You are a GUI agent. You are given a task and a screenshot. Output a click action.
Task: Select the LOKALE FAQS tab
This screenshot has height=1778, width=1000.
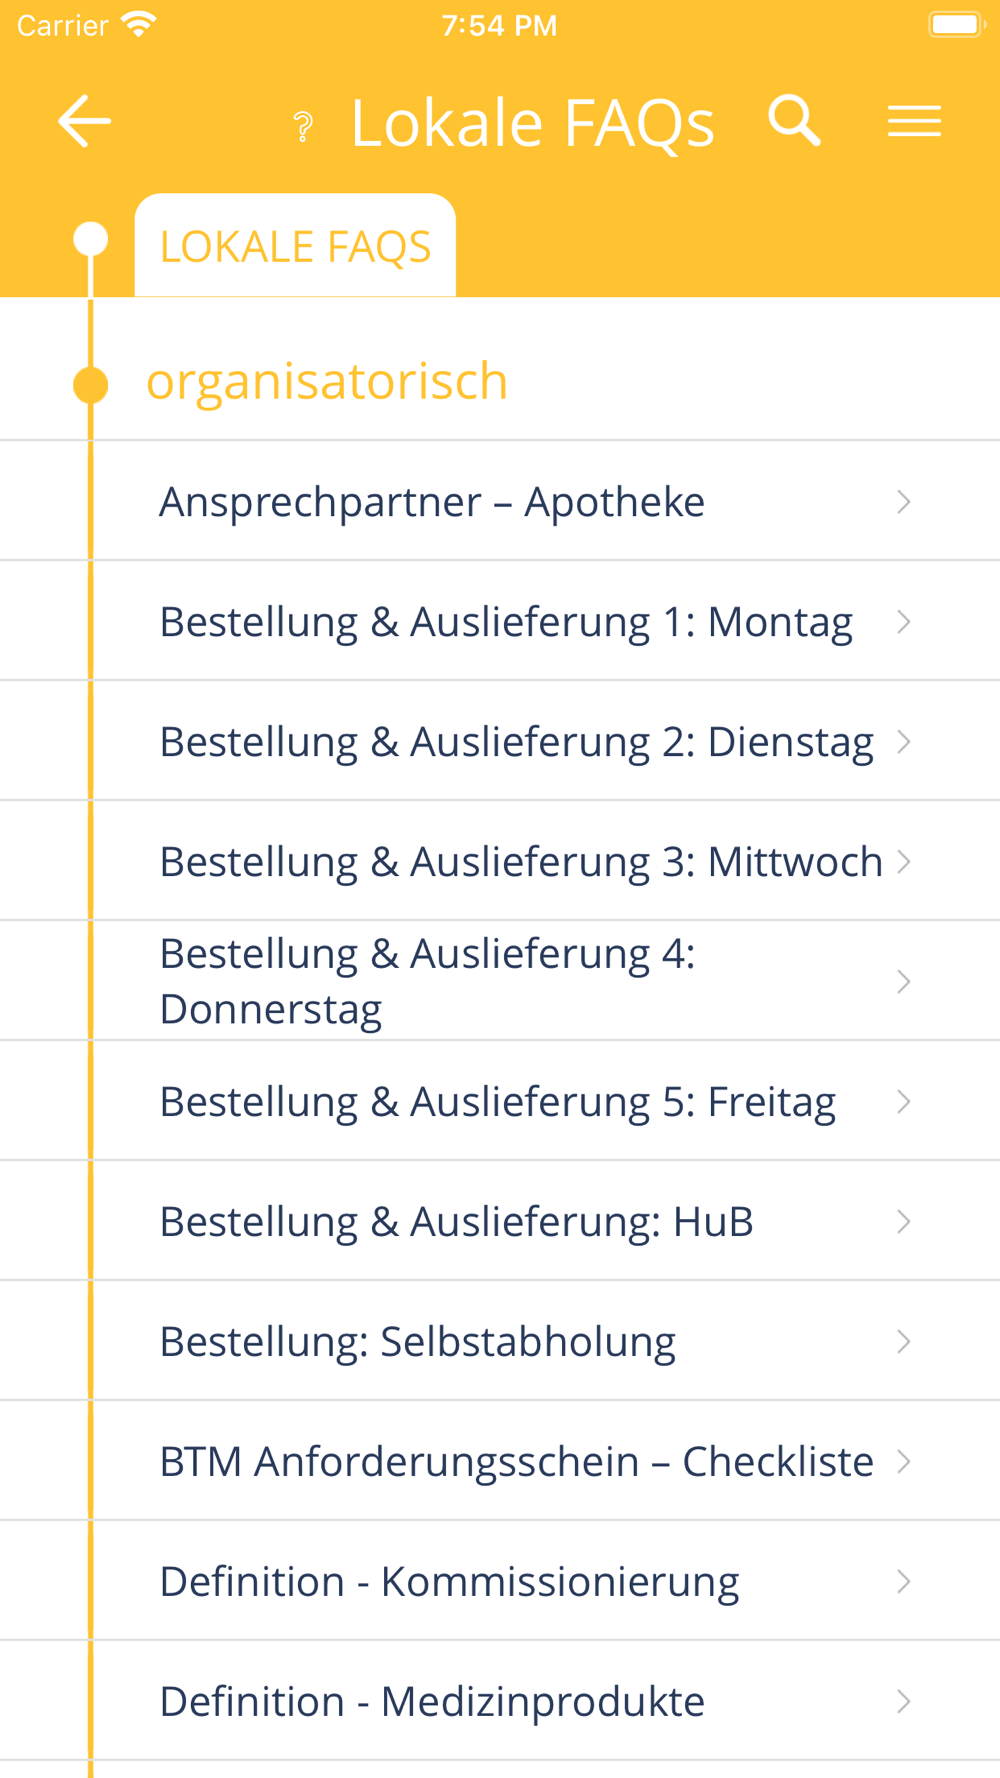click(295, 246)
